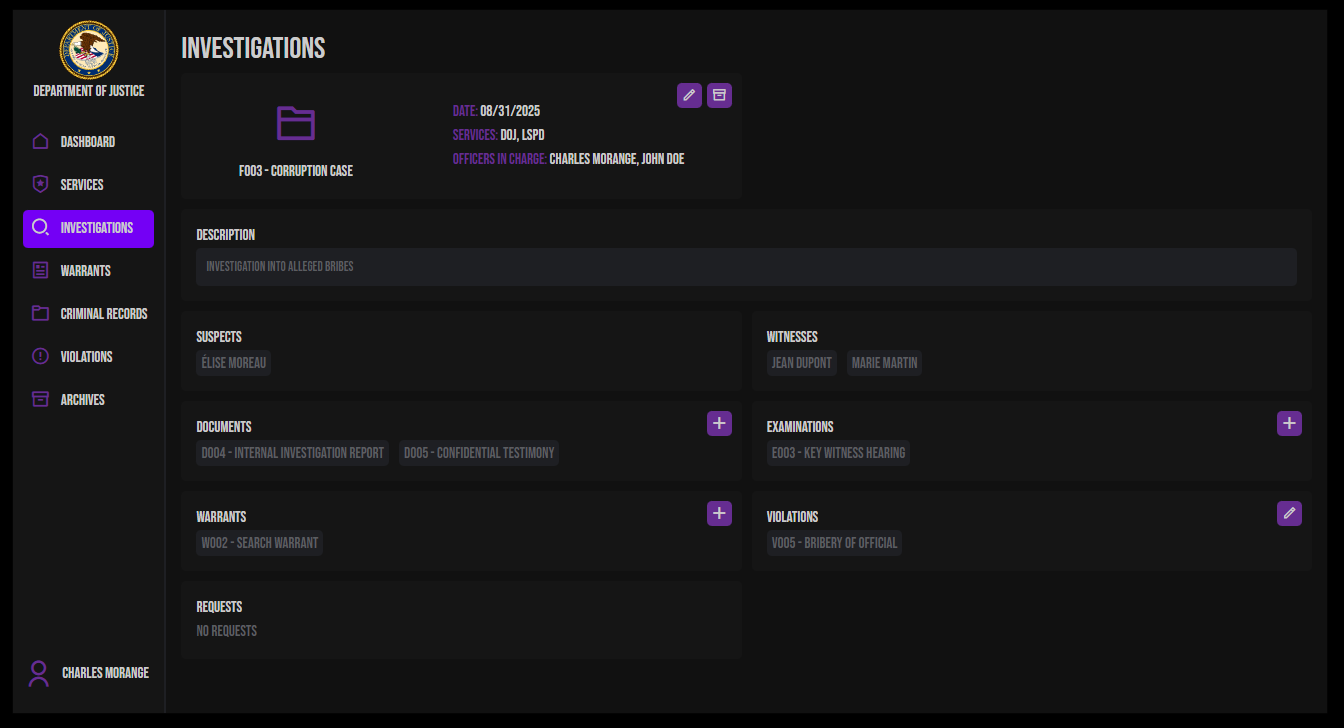Image resolution: width=1344 pixels, height=728 pixels.
Task: Open the user profile icon for Charles Morange
Action: [39, 673]
